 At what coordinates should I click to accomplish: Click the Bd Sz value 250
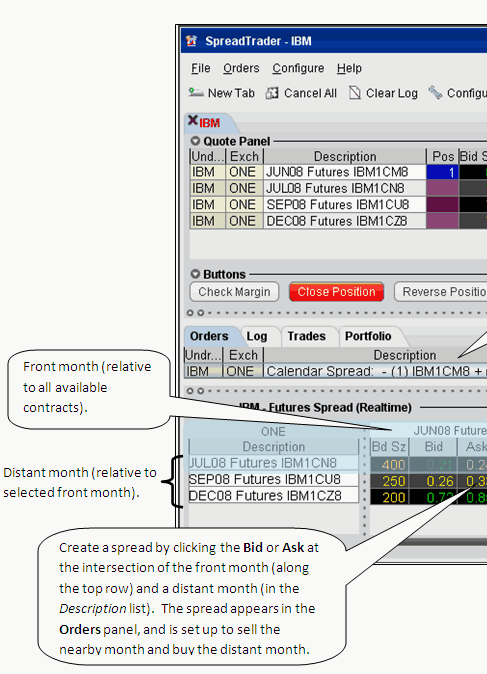coord(389,481)
